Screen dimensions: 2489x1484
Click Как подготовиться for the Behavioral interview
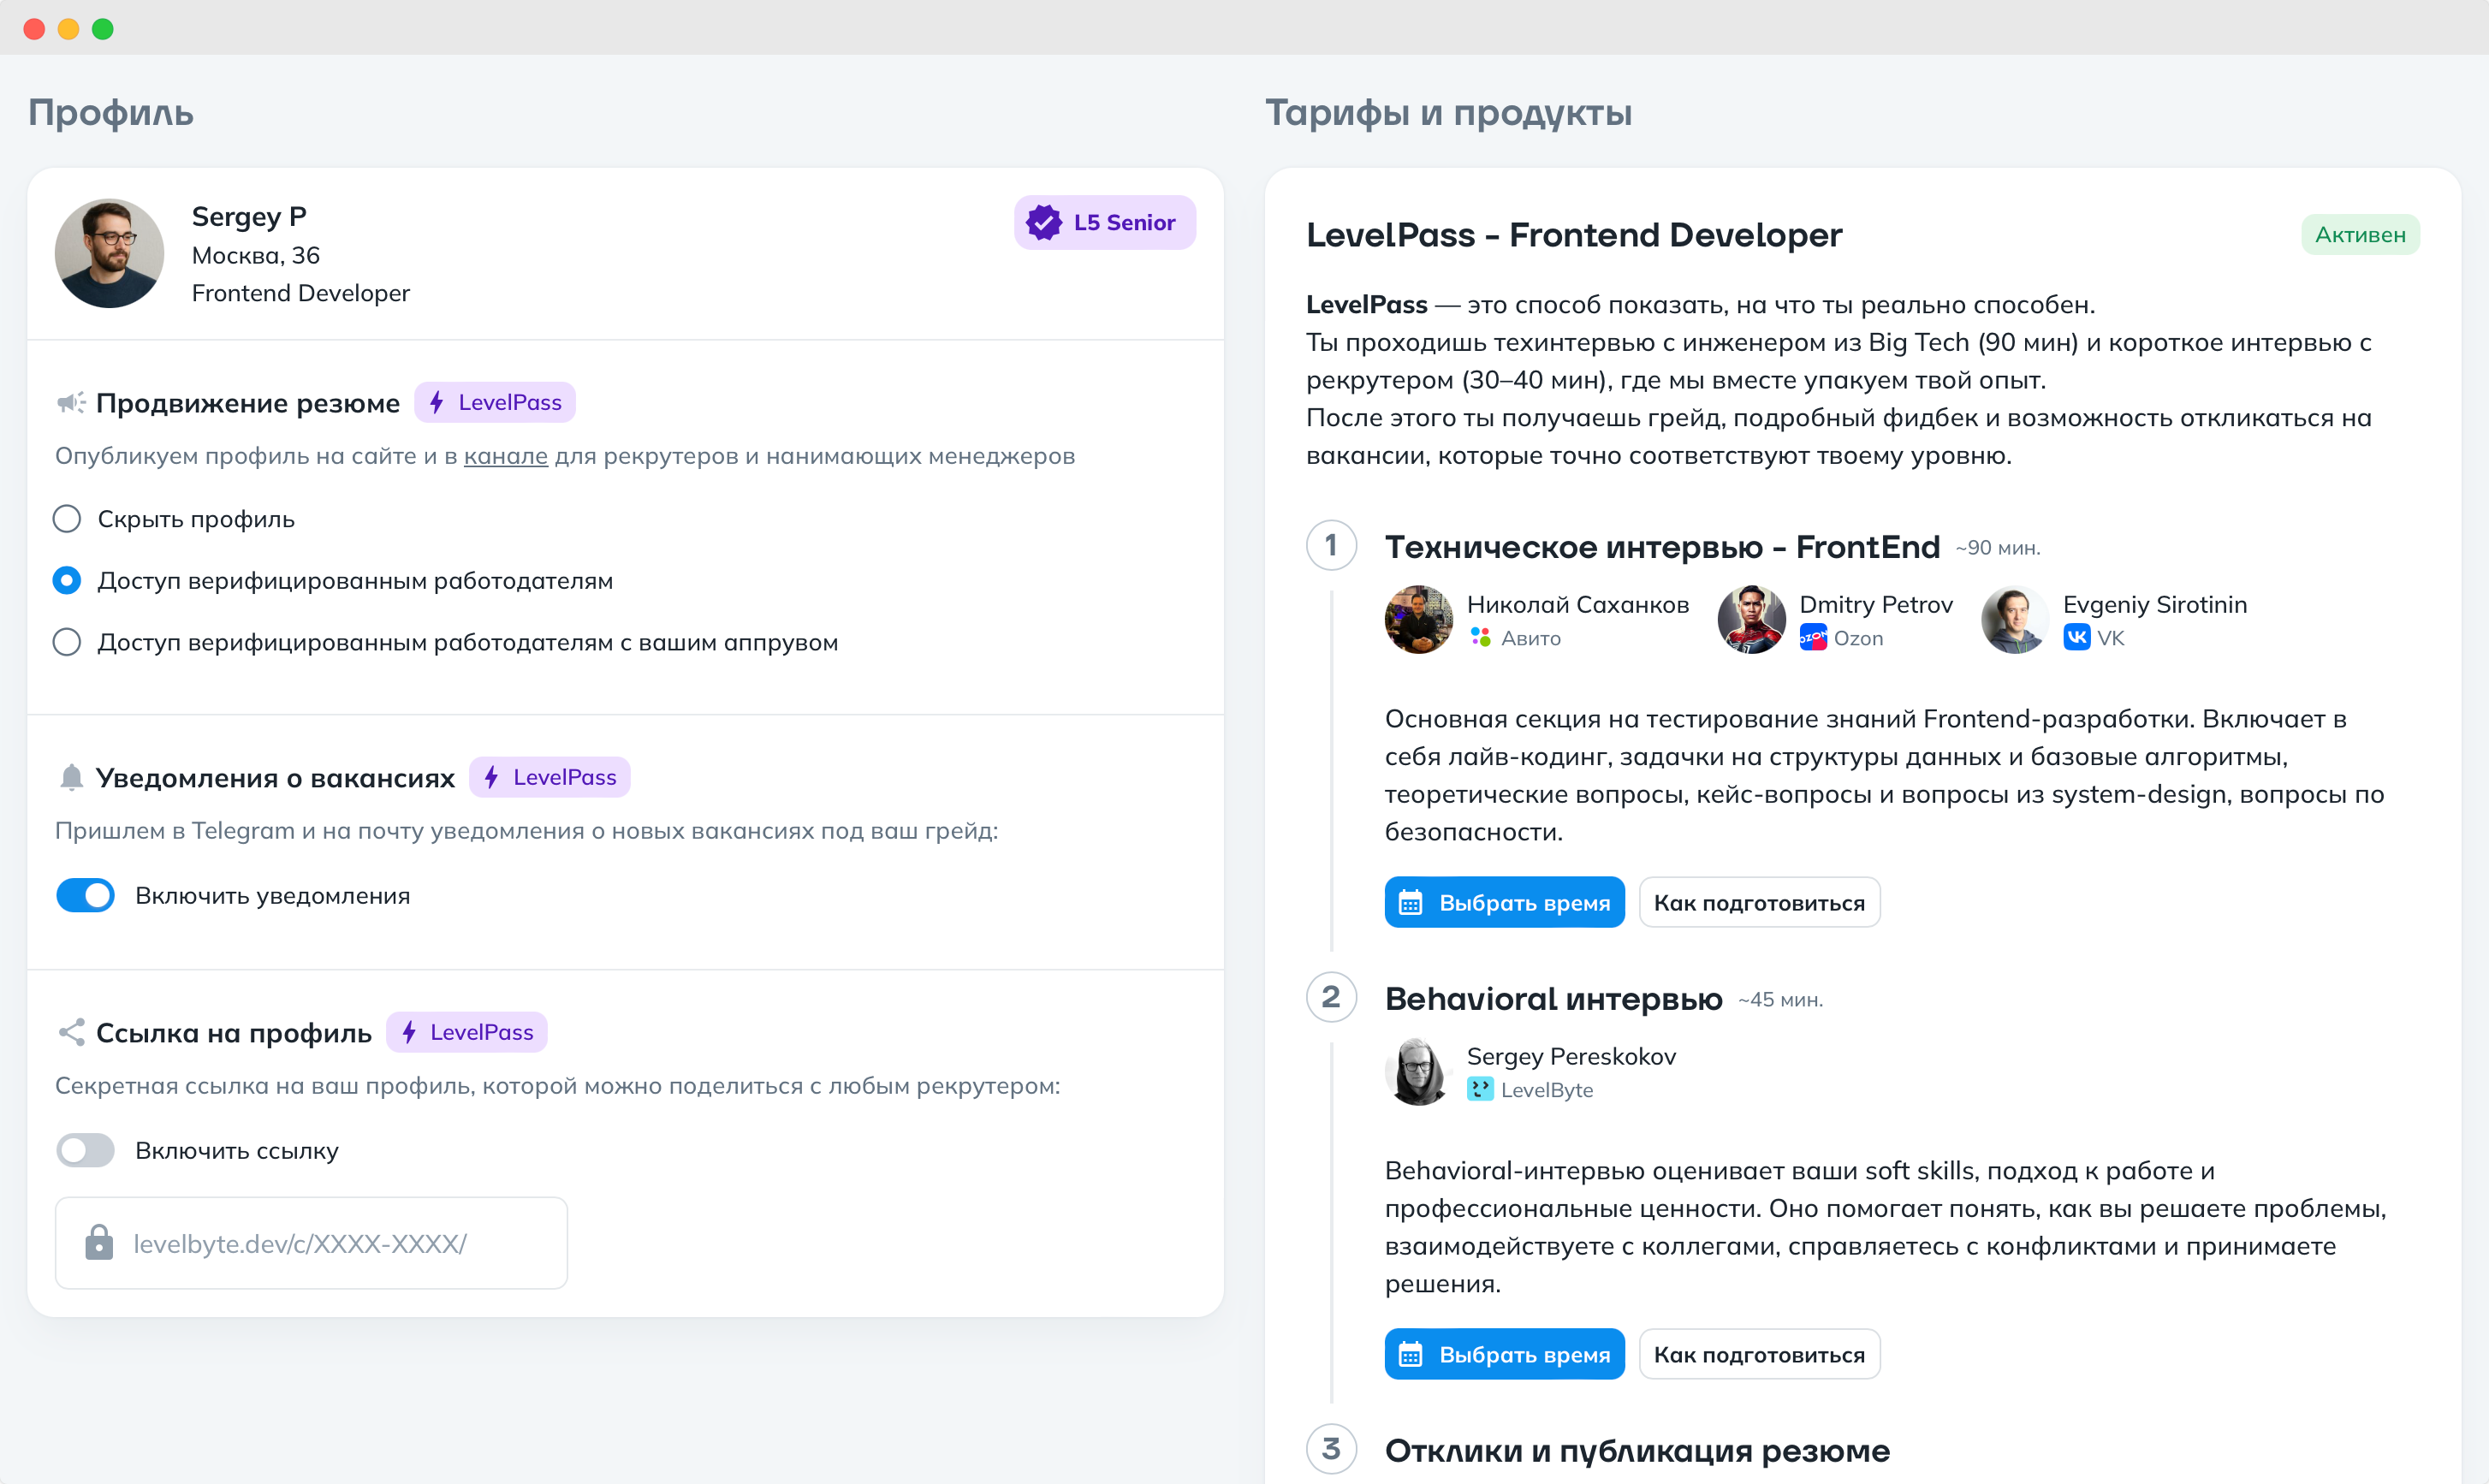pyautogui.click(x=1759, y=1354)
